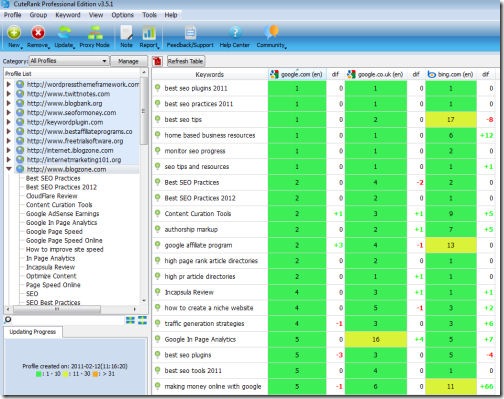The width and height of the screenshot is (504, 399).
Task: Activate the Proxy Mode icon
Action: coord(95,33)
